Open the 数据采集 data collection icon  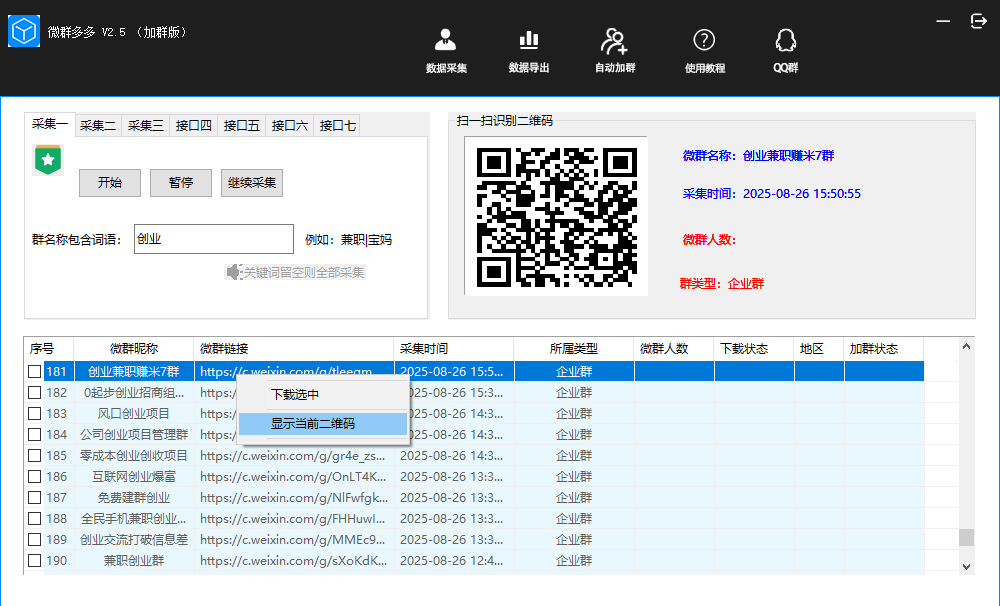[x=446, y=41]
